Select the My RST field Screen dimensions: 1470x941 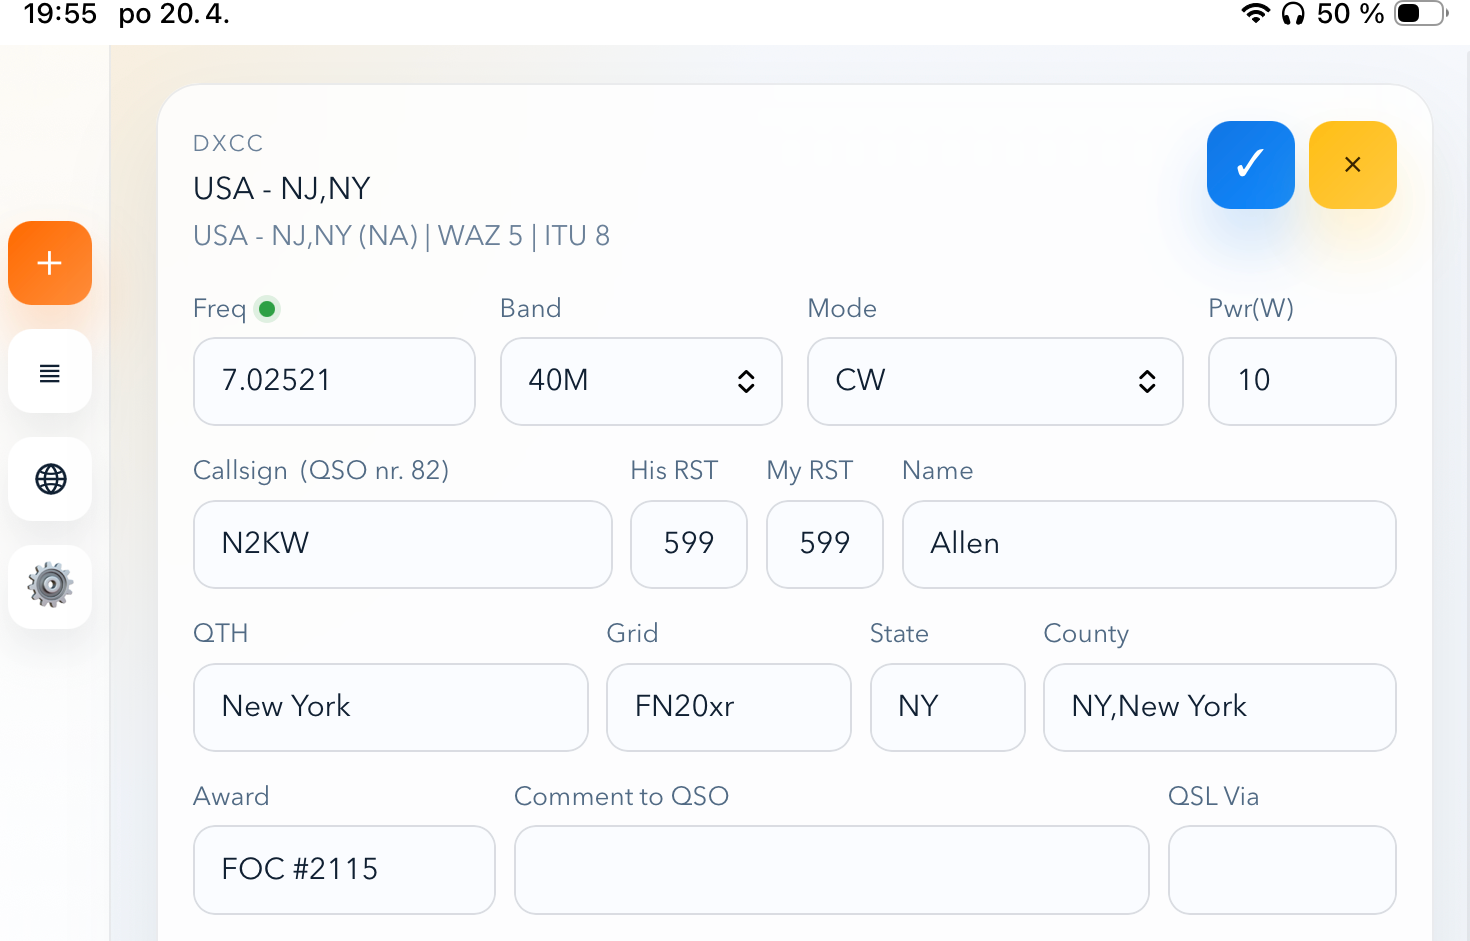824,544
